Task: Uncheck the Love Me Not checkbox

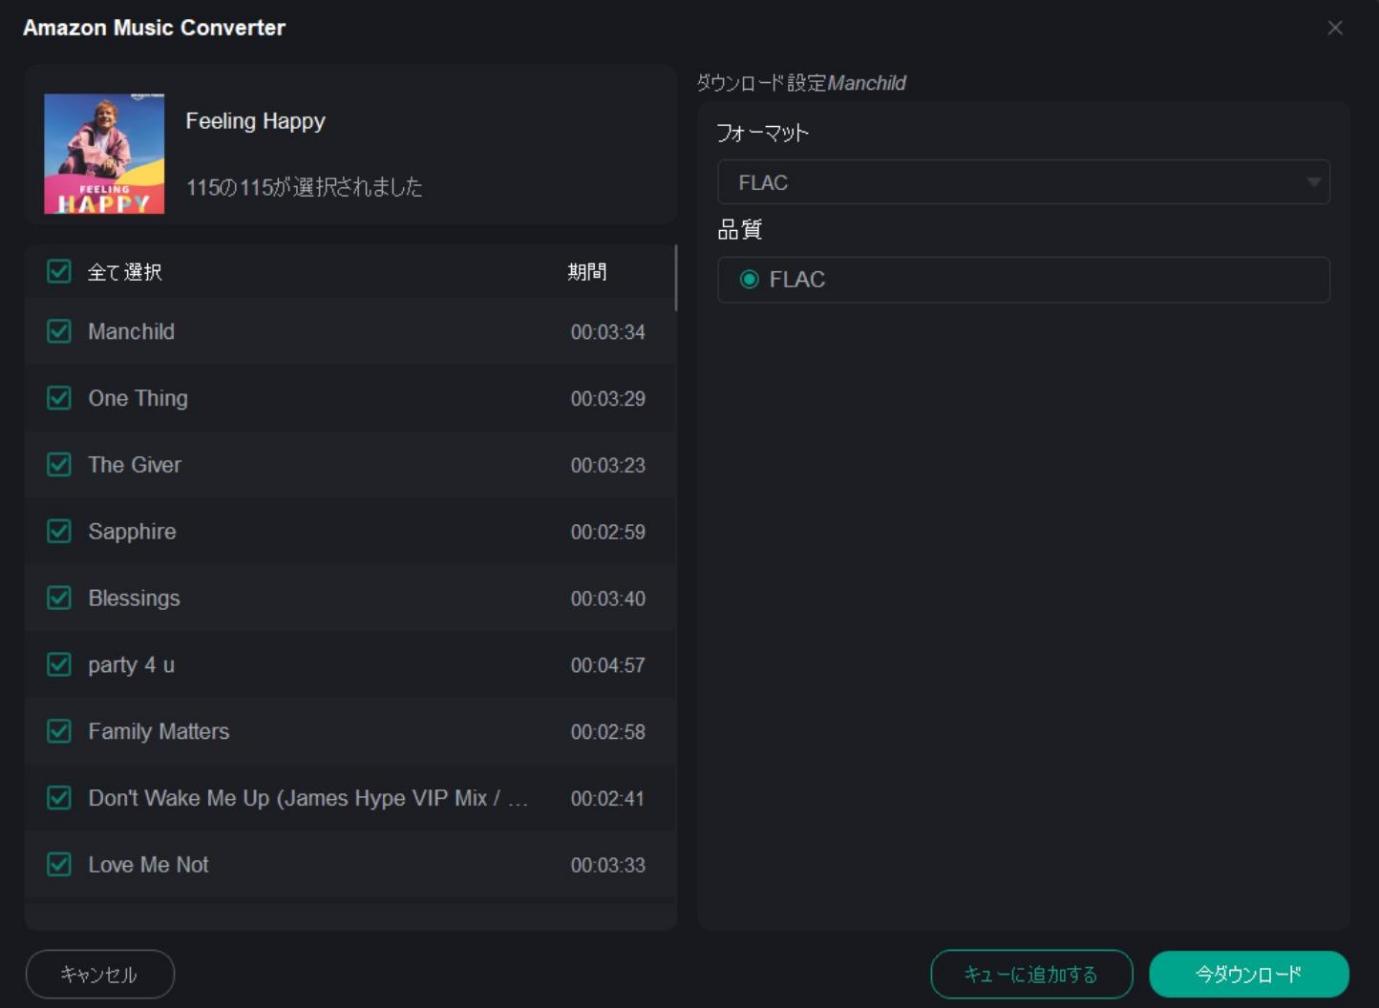Action: click(59, 864)
